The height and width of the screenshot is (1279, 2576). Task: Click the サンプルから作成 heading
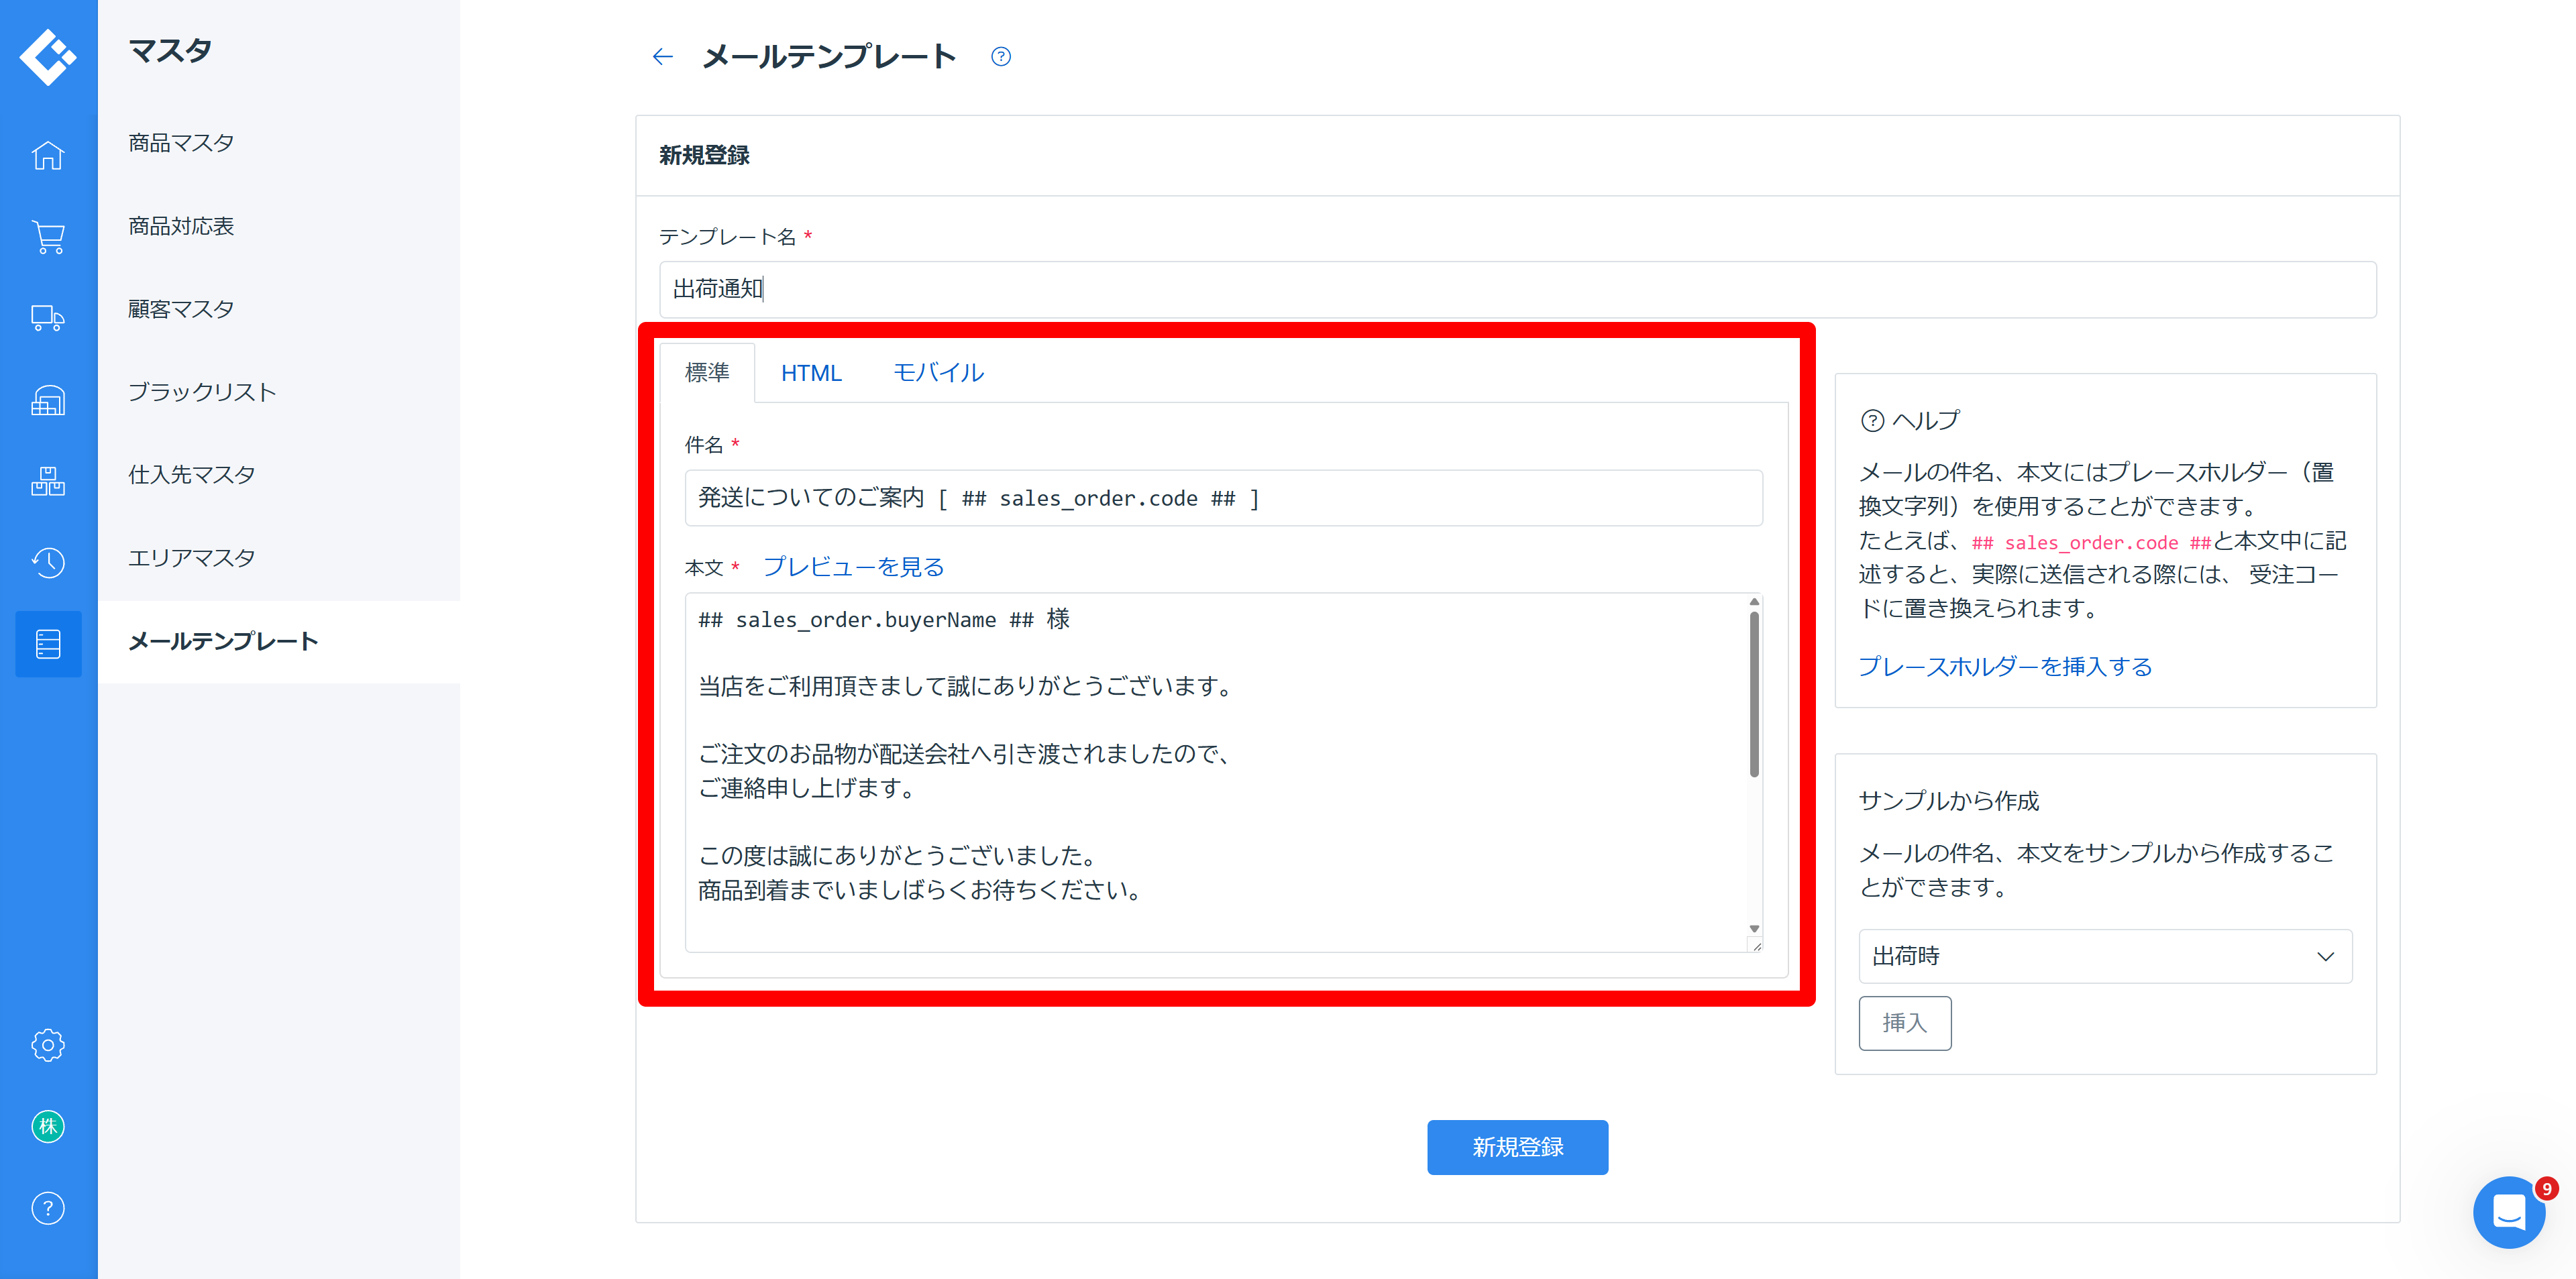1948,801
